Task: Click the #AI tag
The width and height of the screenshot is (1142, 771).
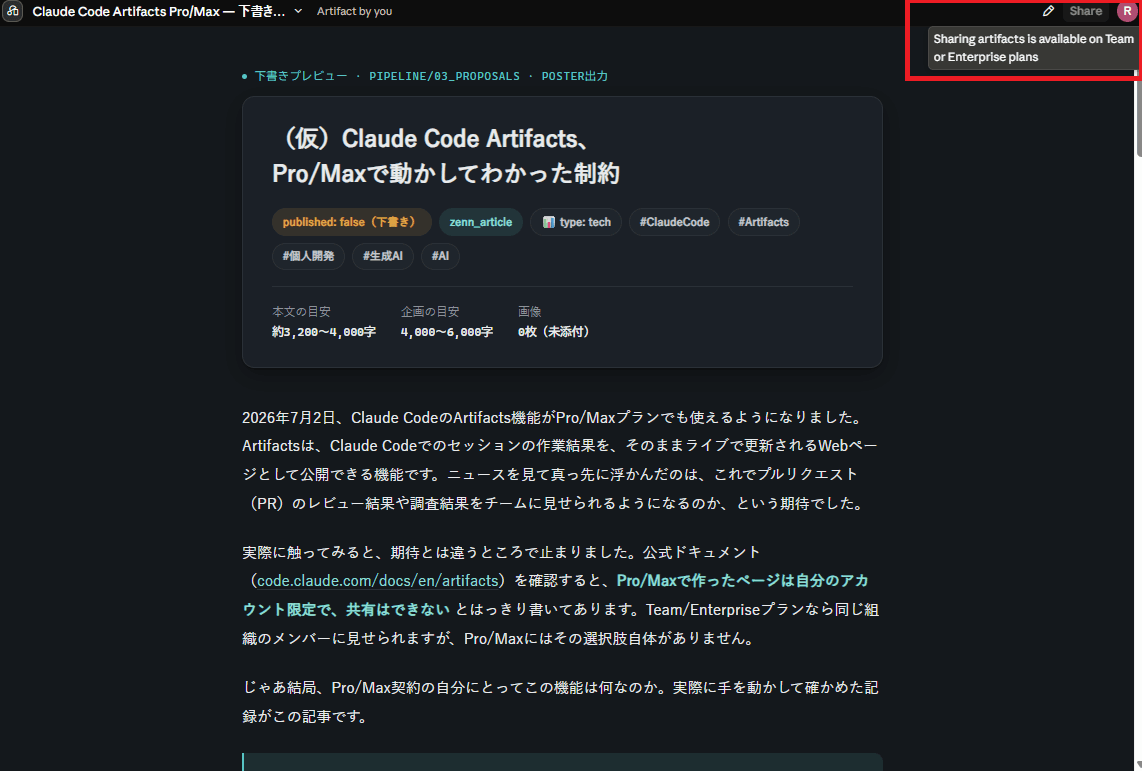Action: point(440,256)
